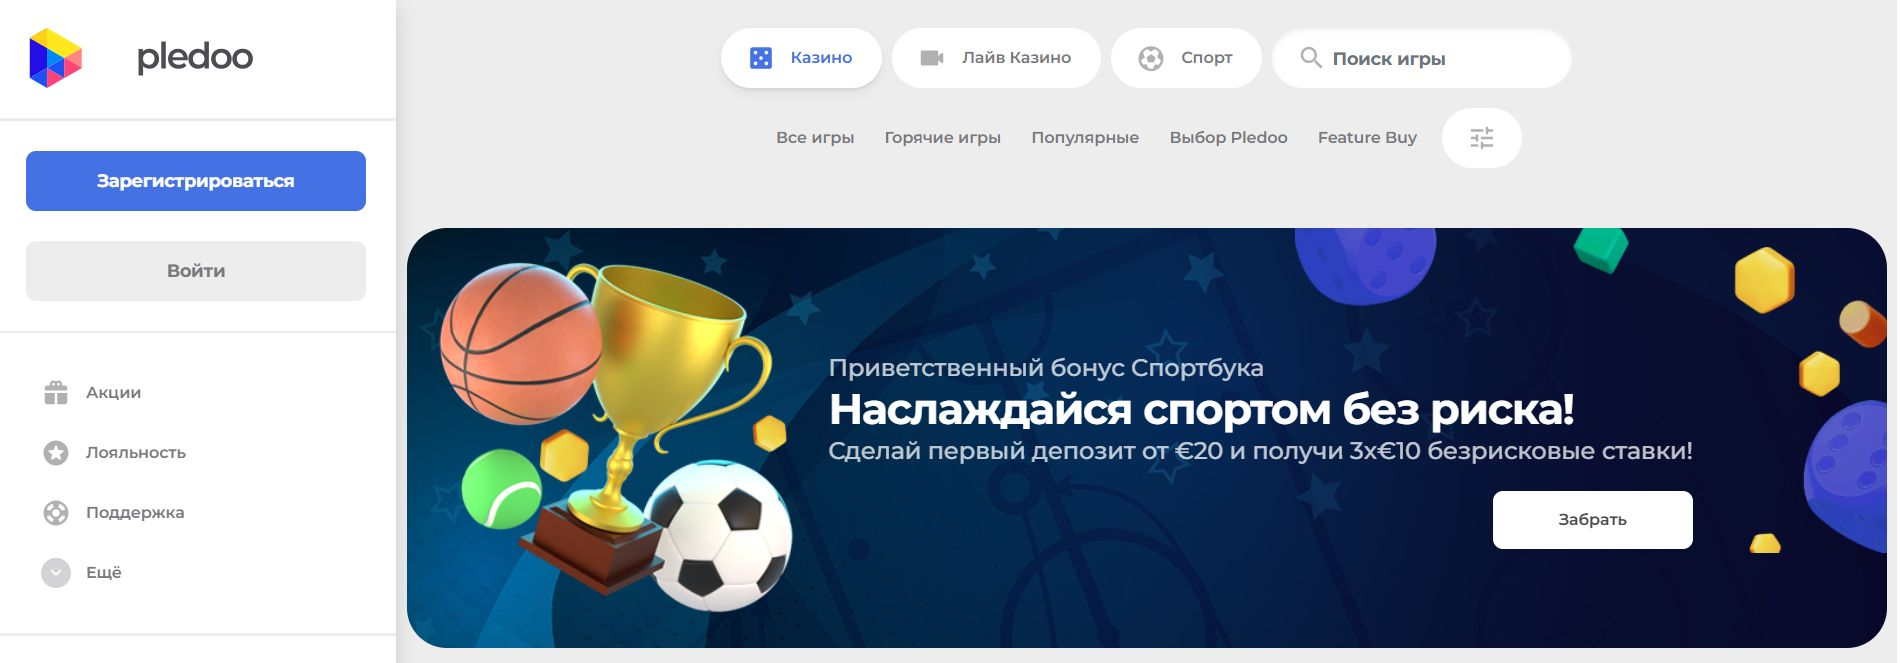Screen dimensions: 1900x663
Task: Click the camera icon beside Лайв Казино
Action: tap(932, 58)
